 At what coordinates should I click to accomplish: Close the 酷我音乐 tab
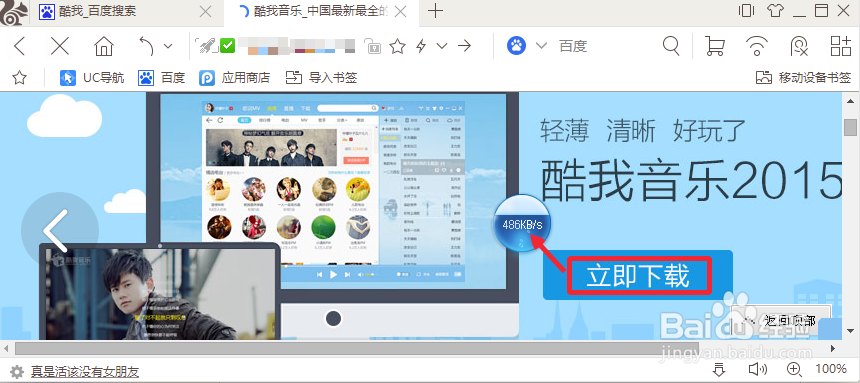click(401, 12)
